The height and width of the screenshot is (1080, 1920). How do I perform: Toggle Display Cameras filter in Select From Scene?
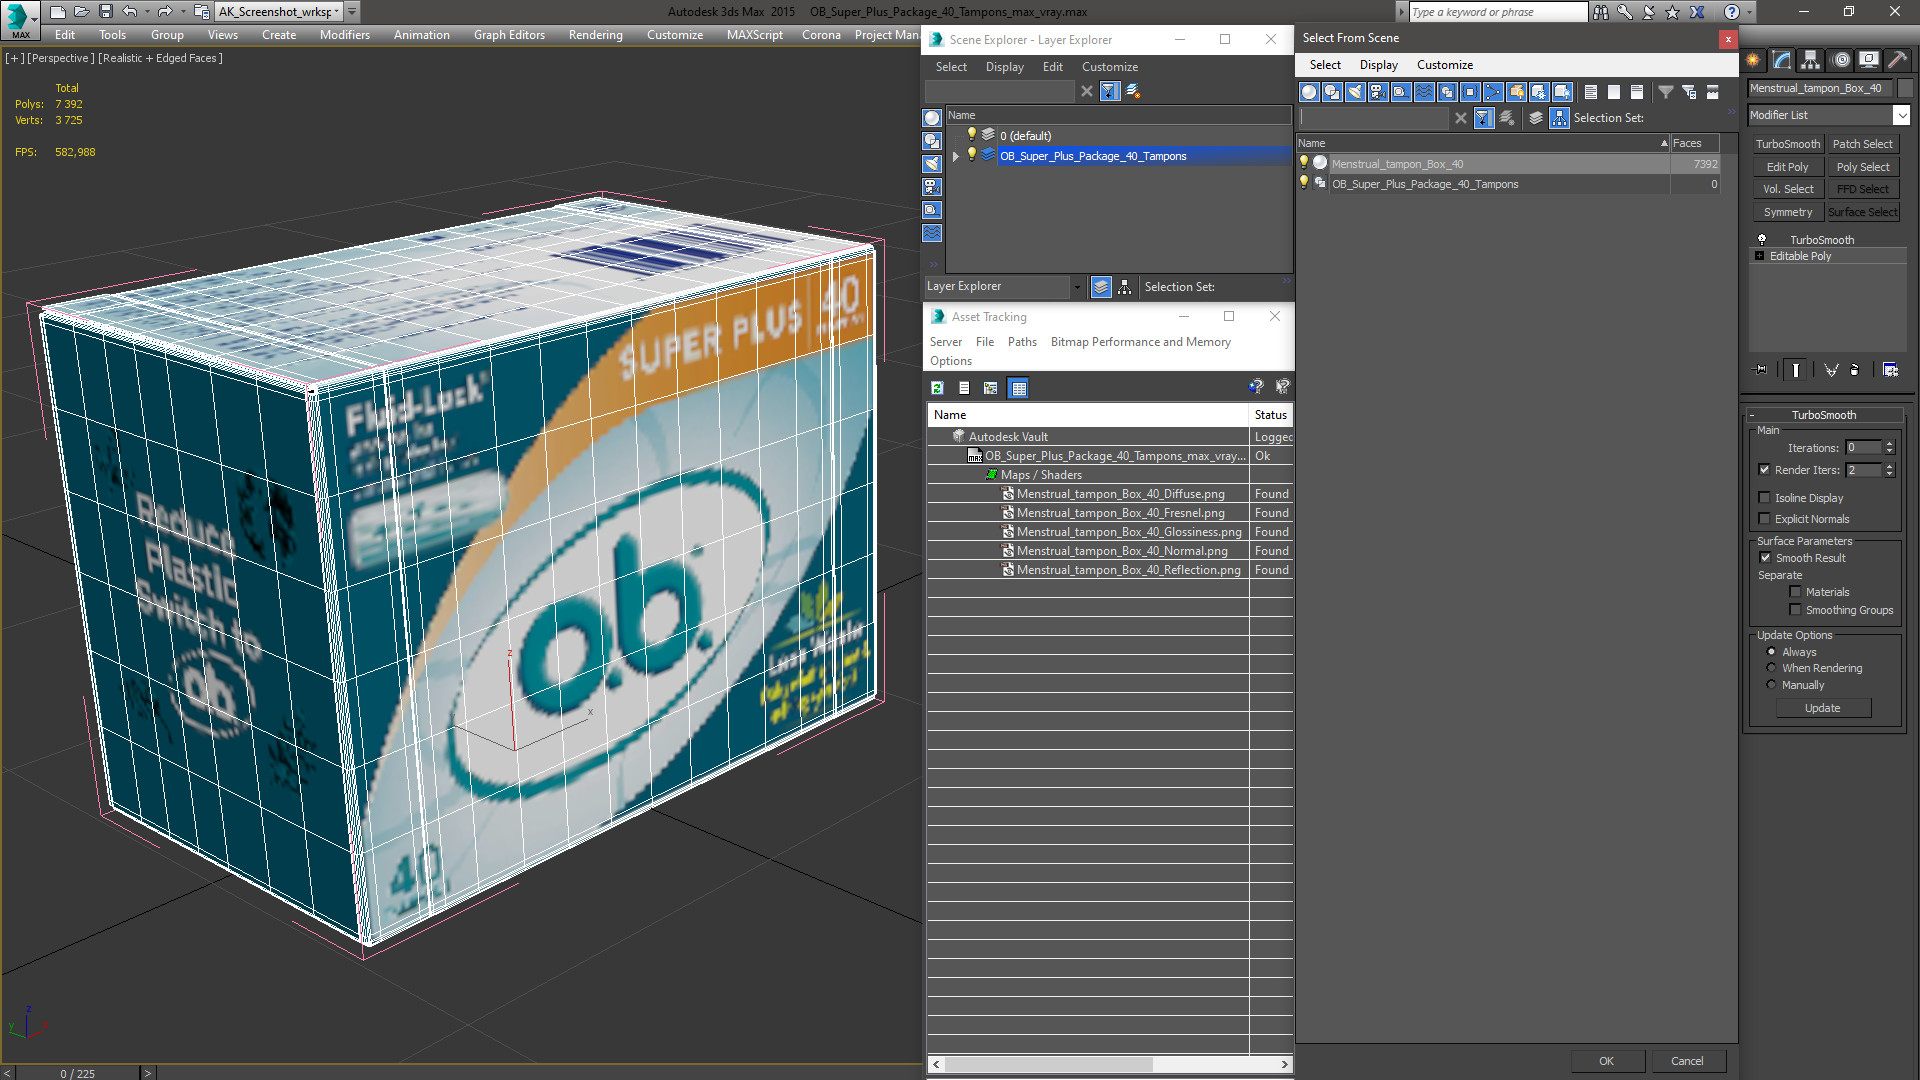1378,92
